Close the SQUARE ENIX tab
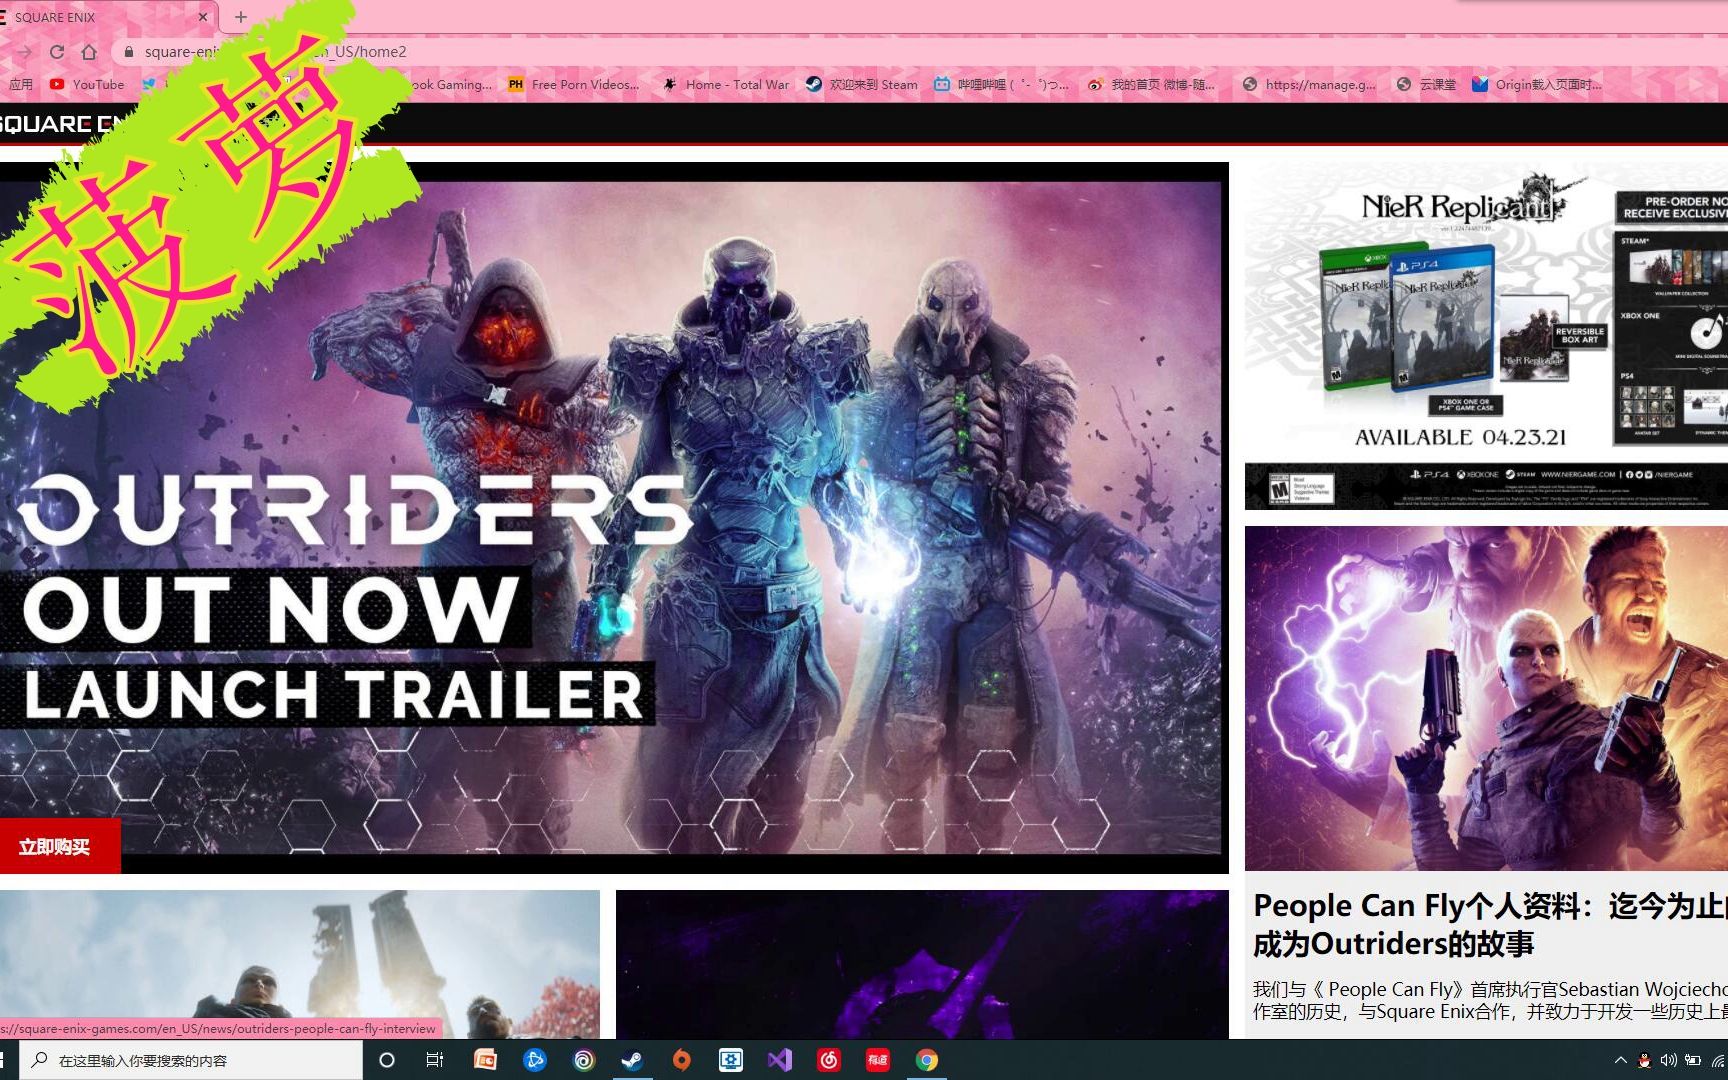Viewport: 1728px width, 1080px height. click(x=203, y=17)
